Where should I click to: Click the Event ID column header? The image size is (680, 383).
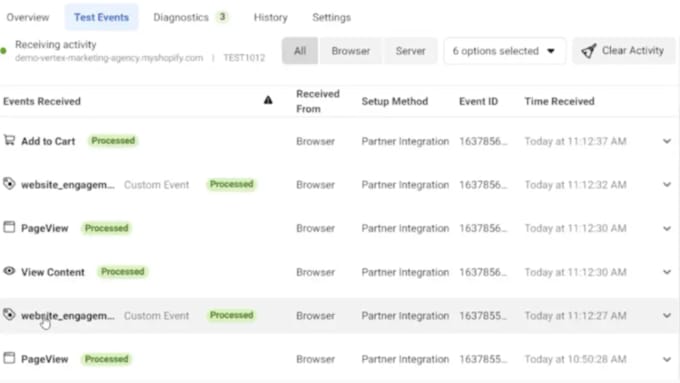pos(478,101)
